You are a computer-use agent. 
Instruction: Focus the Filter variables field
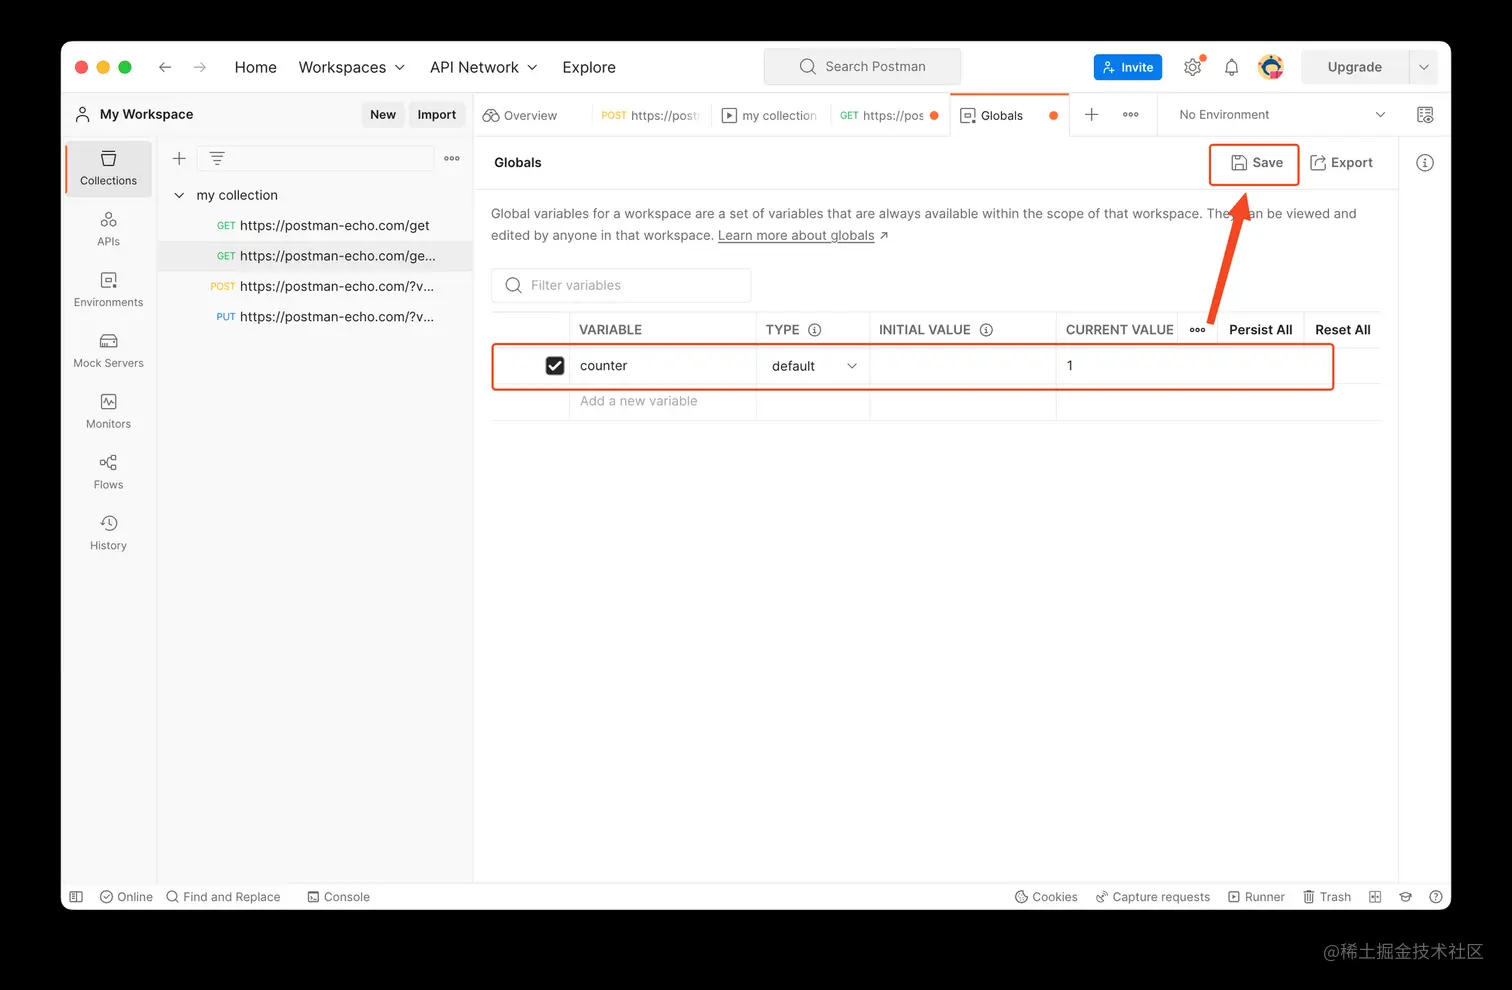click(621, 285)
